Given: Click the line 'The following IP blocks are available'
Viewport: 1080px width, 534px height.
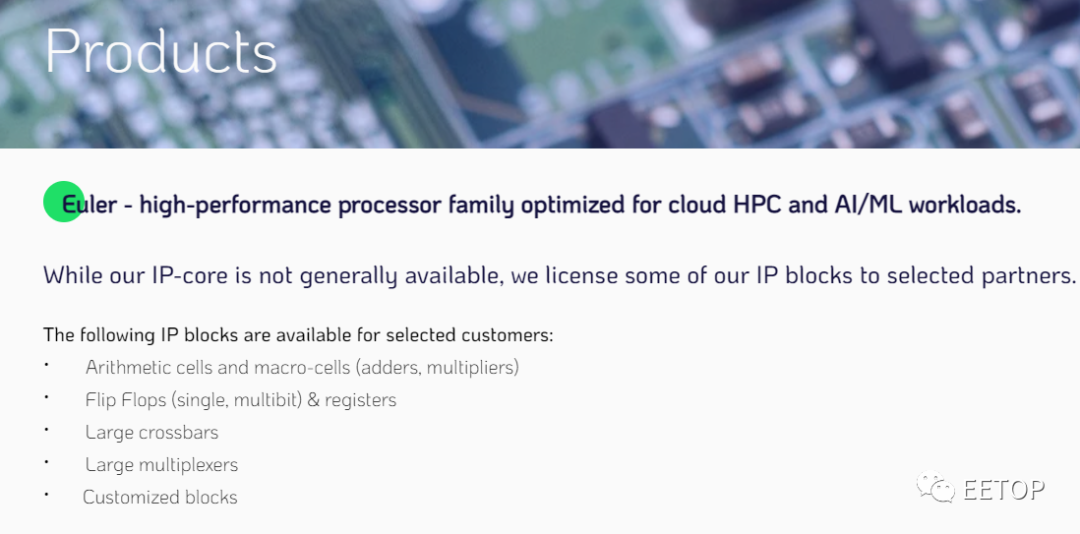Looking at the screenshot, I should 298,336.
